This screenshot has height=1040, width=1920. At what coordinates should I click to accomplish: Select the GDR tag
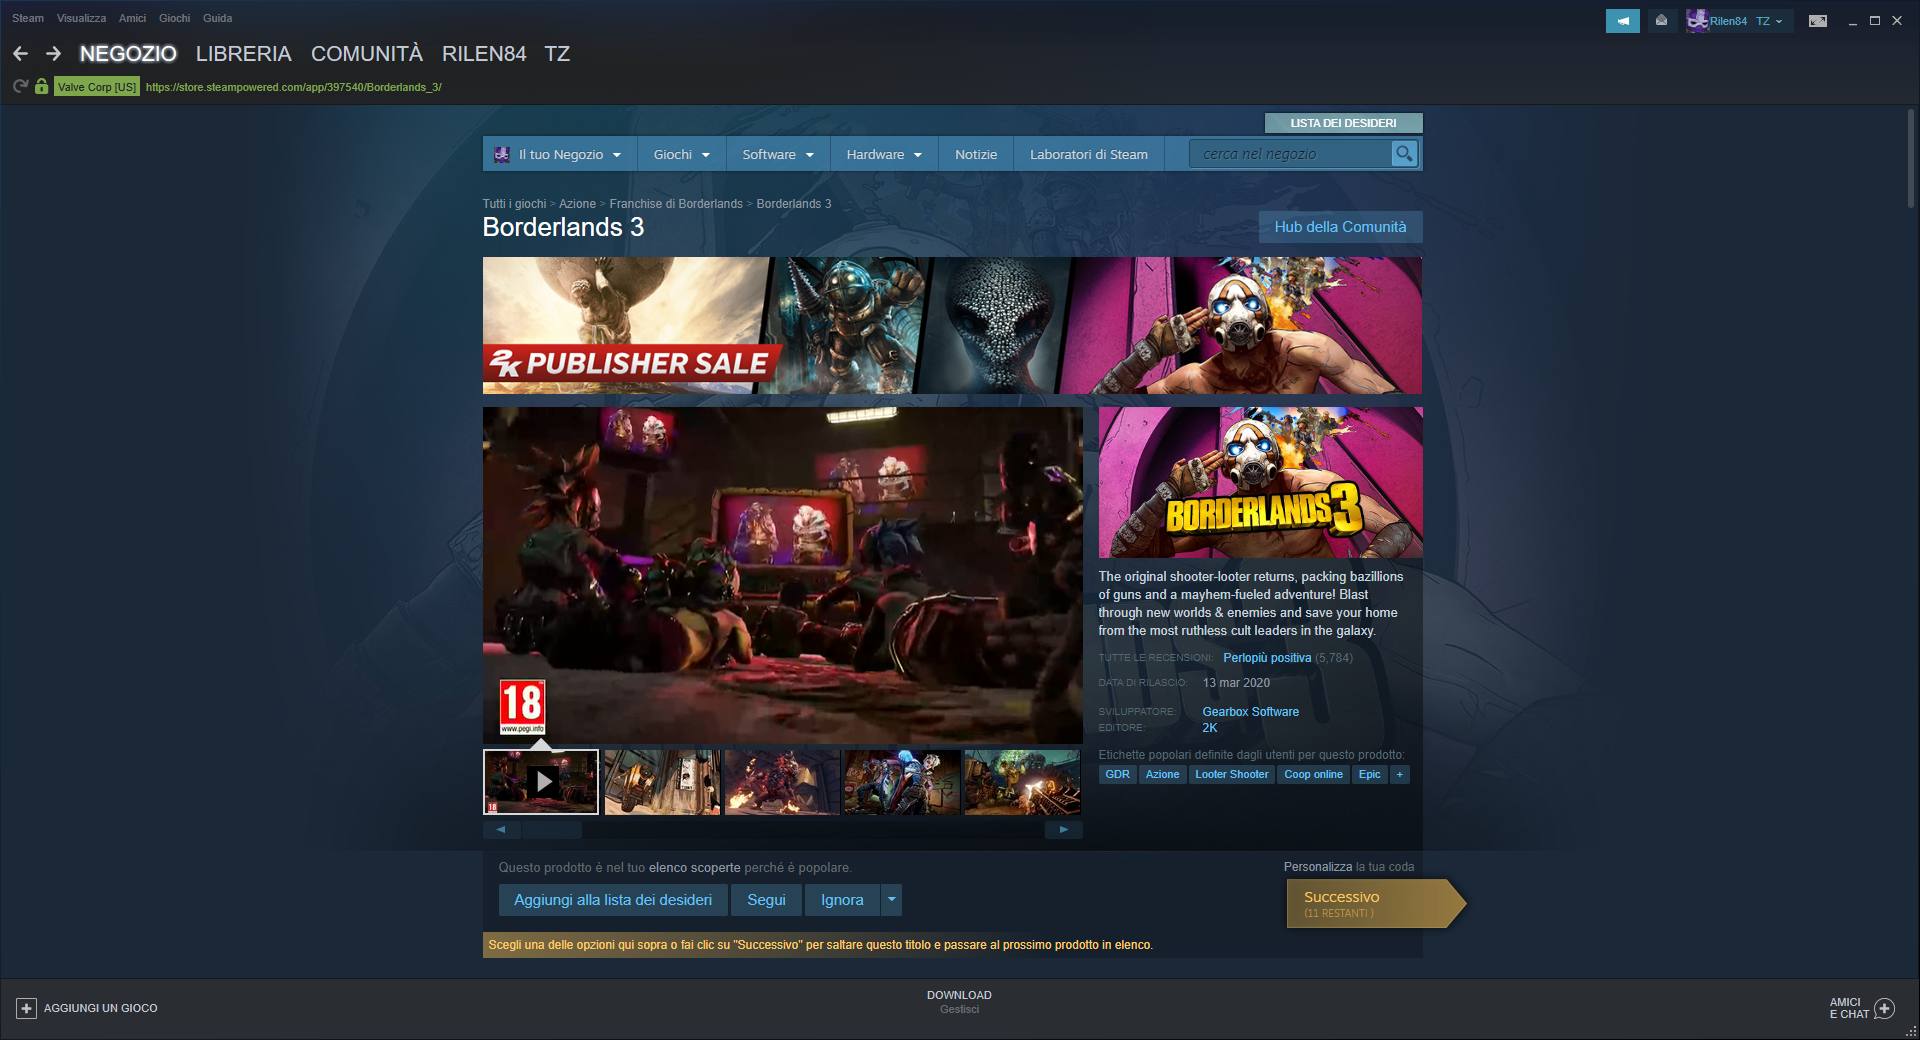coord(1117,775)
